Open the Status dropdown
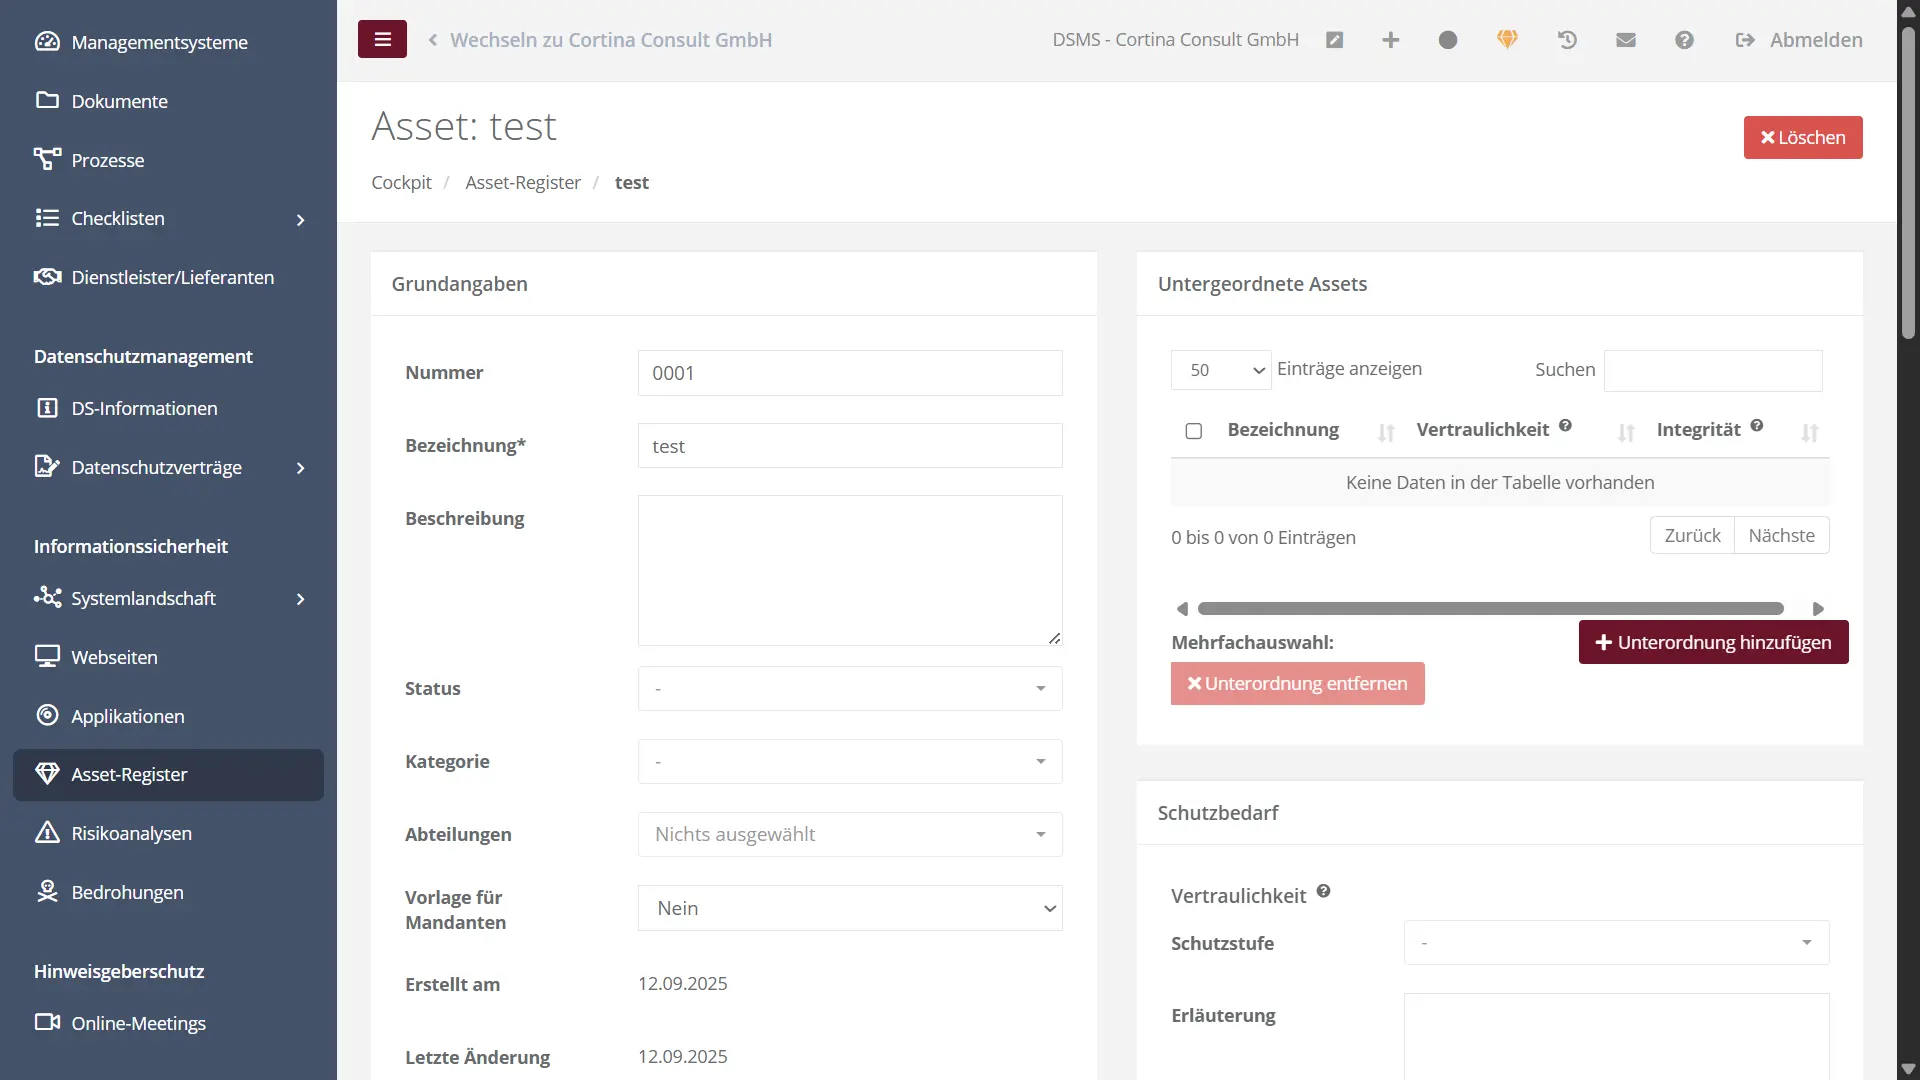Image resolution: width=1920 pixels, height=1080 pixels. point(849,689)
